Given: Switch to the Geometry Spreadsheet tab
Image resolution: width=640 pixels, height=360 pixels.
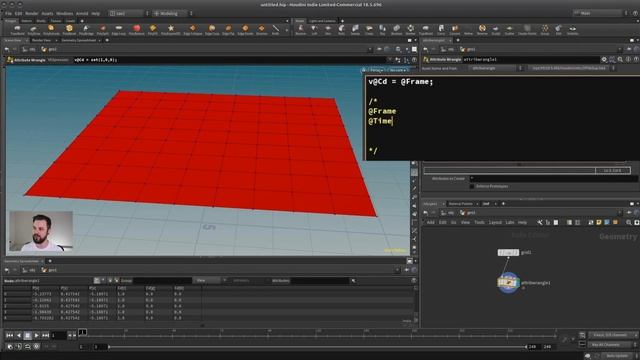Looking at the screenshot, I should click(x=79, y=40).
